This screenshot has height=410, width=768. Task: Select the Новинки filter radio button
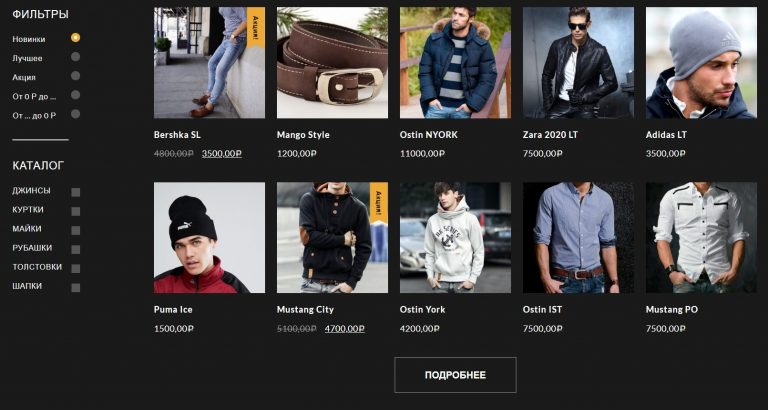pos(75,38)
